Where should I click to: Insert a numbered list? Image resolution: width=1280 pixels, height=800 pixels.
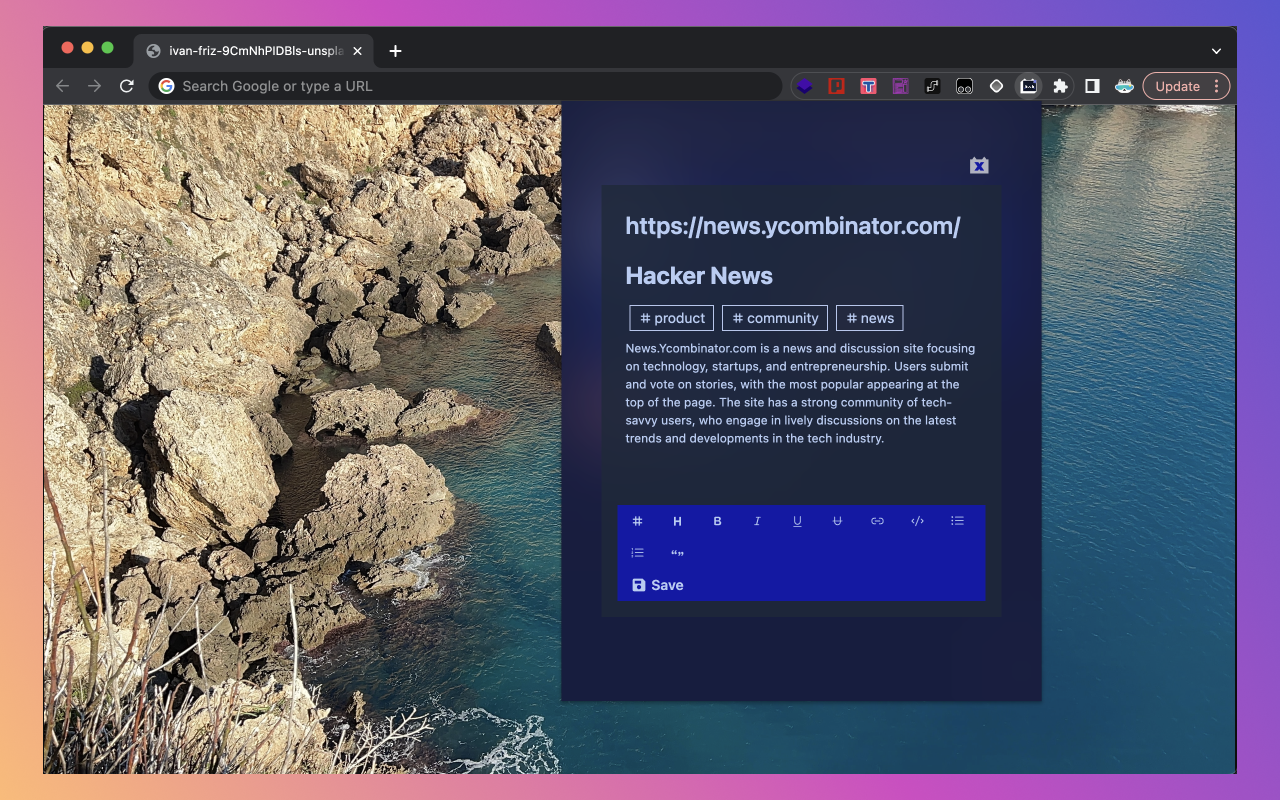coord(637,553)
